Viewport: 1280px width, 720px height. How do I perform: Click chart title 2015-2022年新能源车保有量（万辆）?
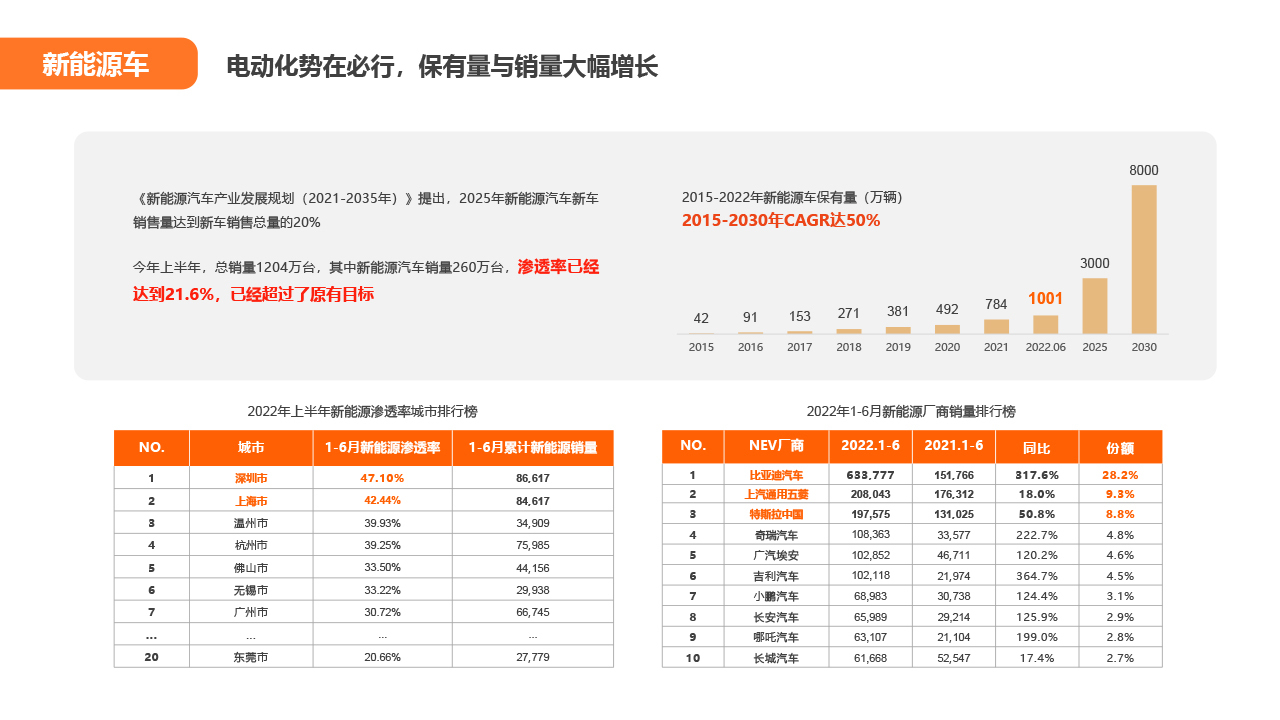[x=793, y=197]
